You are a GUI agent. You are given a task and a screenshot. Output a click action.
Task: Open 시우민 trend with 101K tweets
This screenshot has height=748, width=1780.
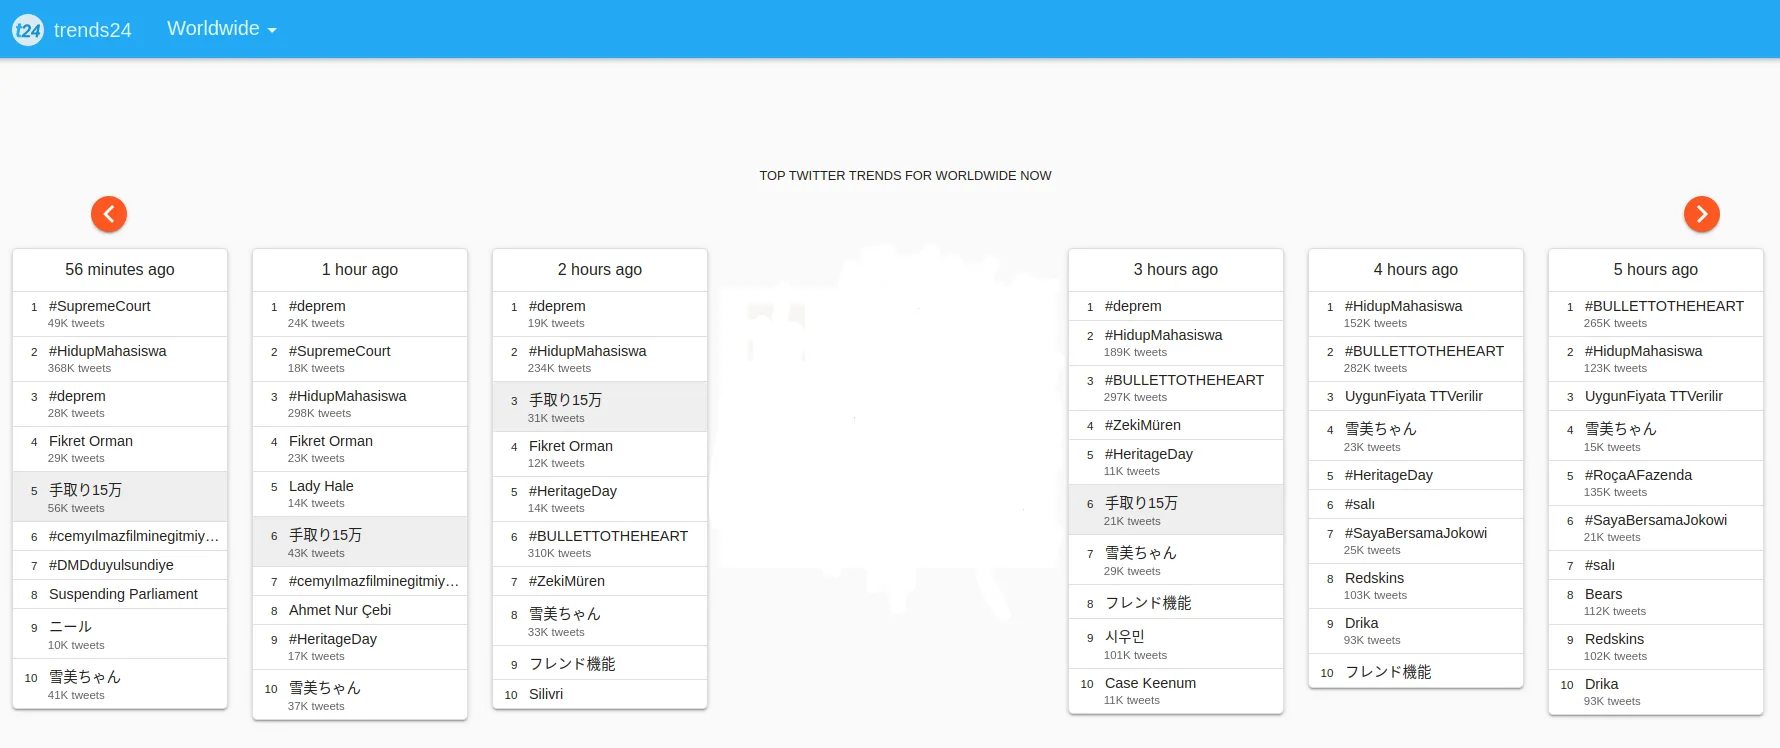(1125, 636)
